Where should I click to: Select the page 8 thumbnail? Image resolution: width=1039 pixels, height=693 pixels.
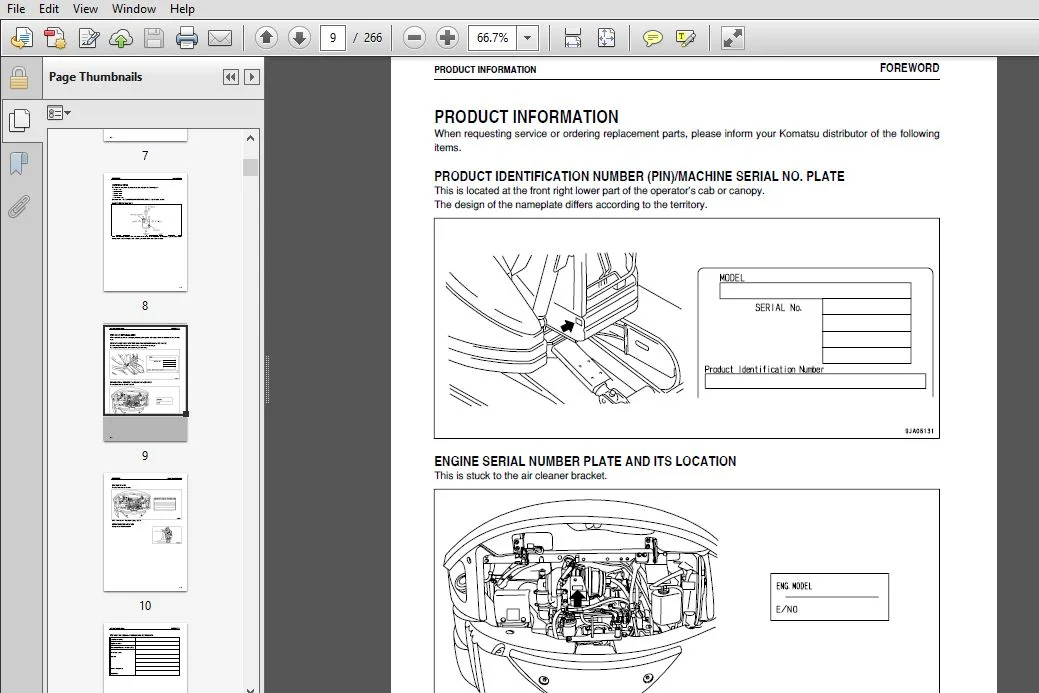tap(145, 233)
